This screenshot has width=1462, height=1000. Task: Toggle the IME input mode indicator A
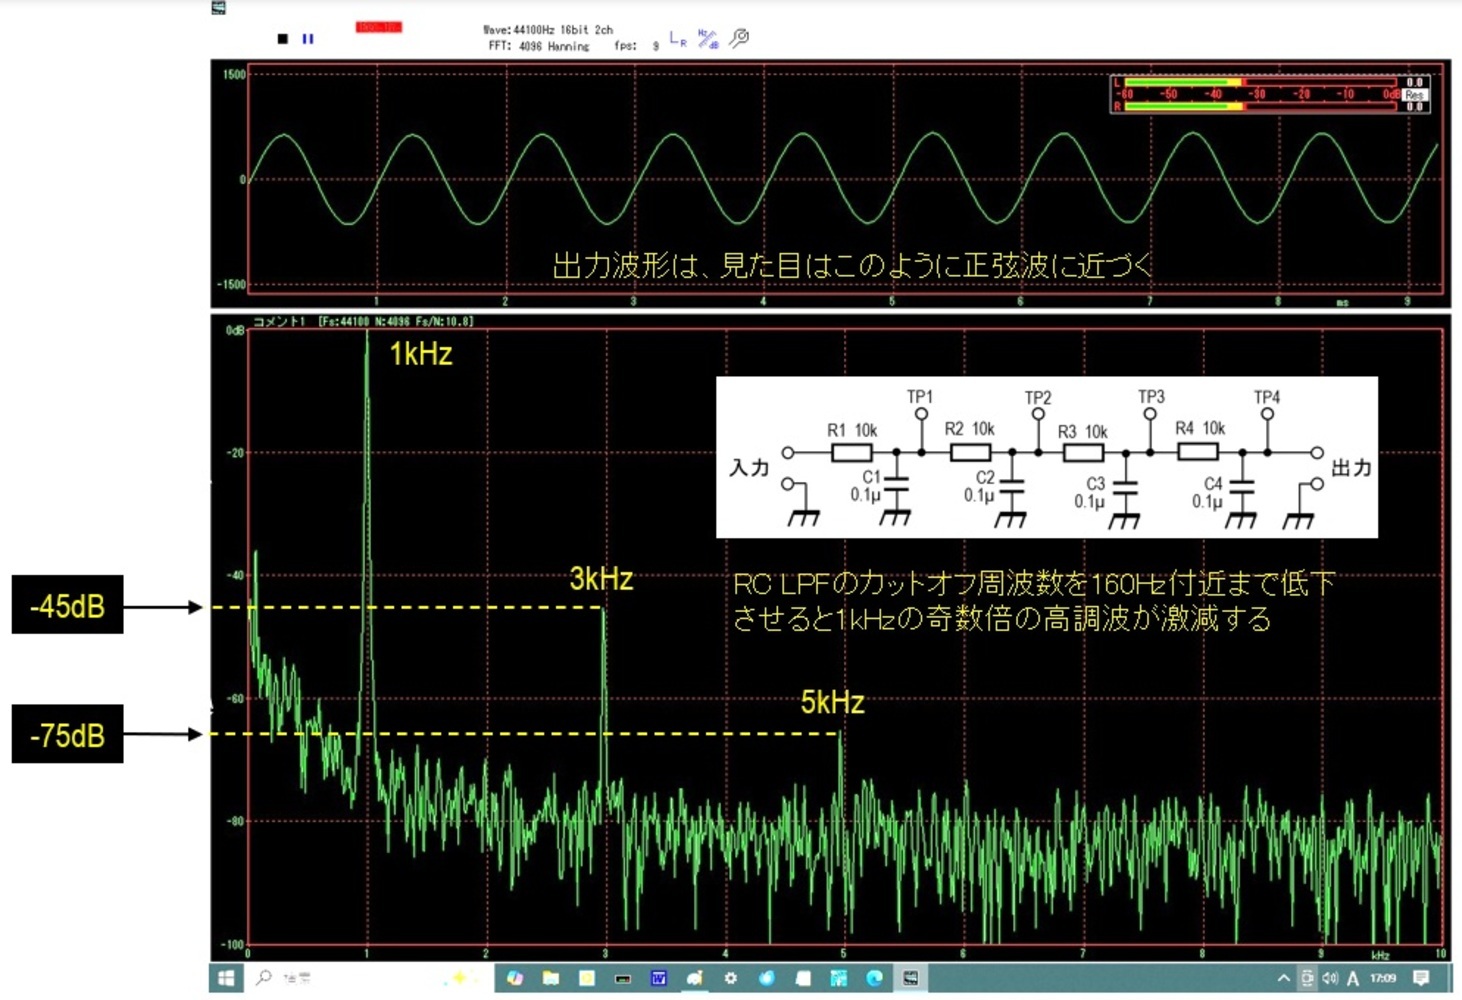pos(1353,978)
